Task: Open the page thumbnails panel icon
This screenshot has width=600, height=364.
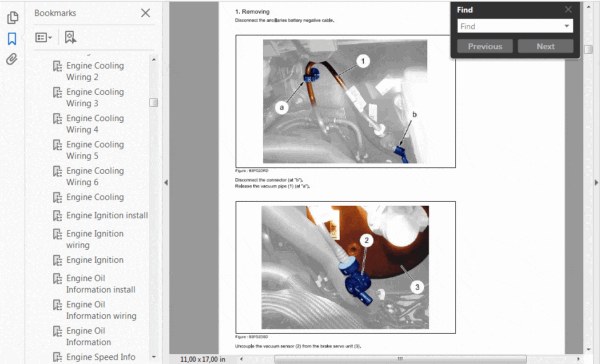Action: pos(12,18)
